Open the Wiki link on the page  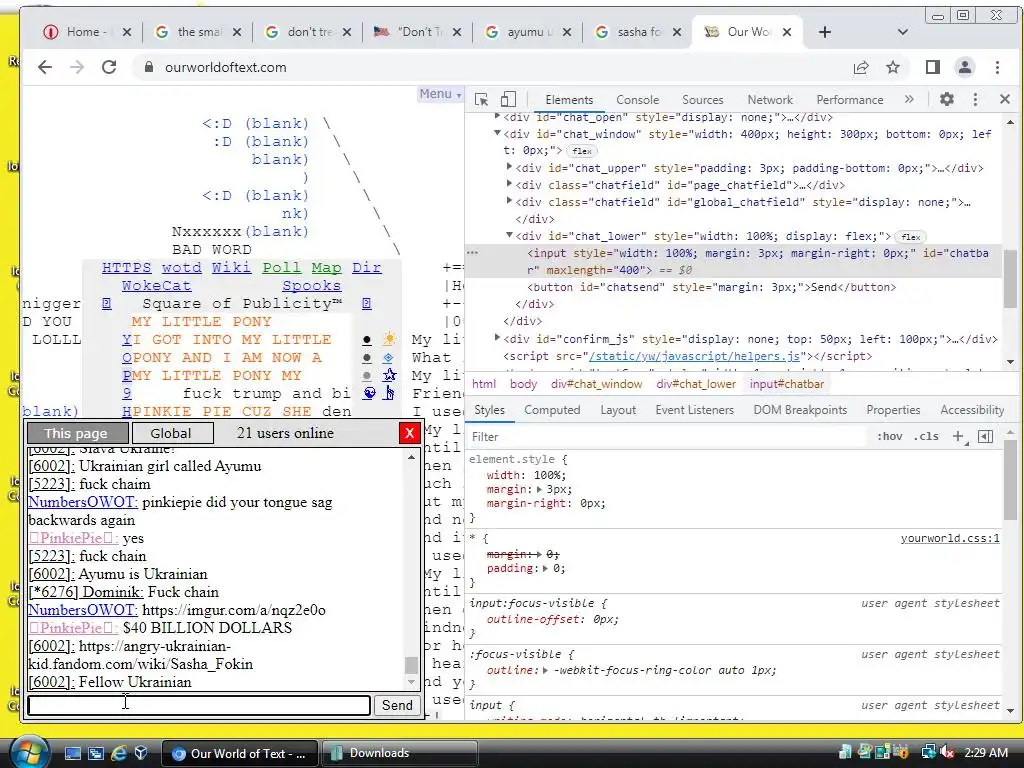tap(232, 268)
